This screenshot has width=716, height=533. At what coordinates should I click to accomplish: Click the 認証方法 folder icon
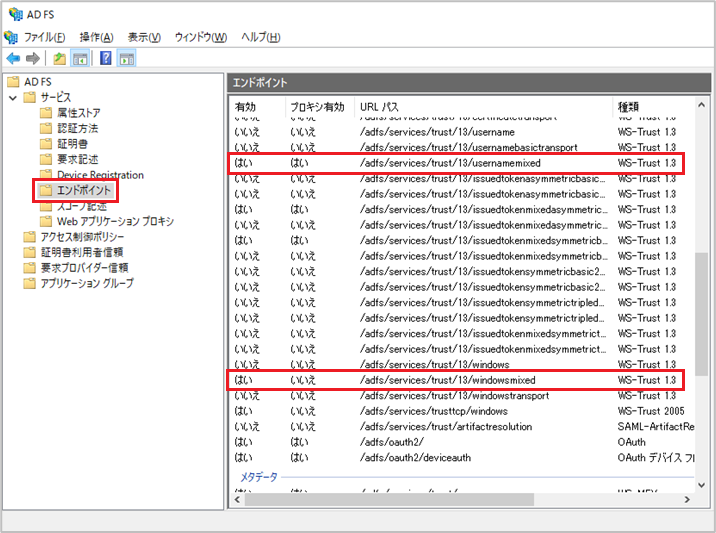(46, 128)
